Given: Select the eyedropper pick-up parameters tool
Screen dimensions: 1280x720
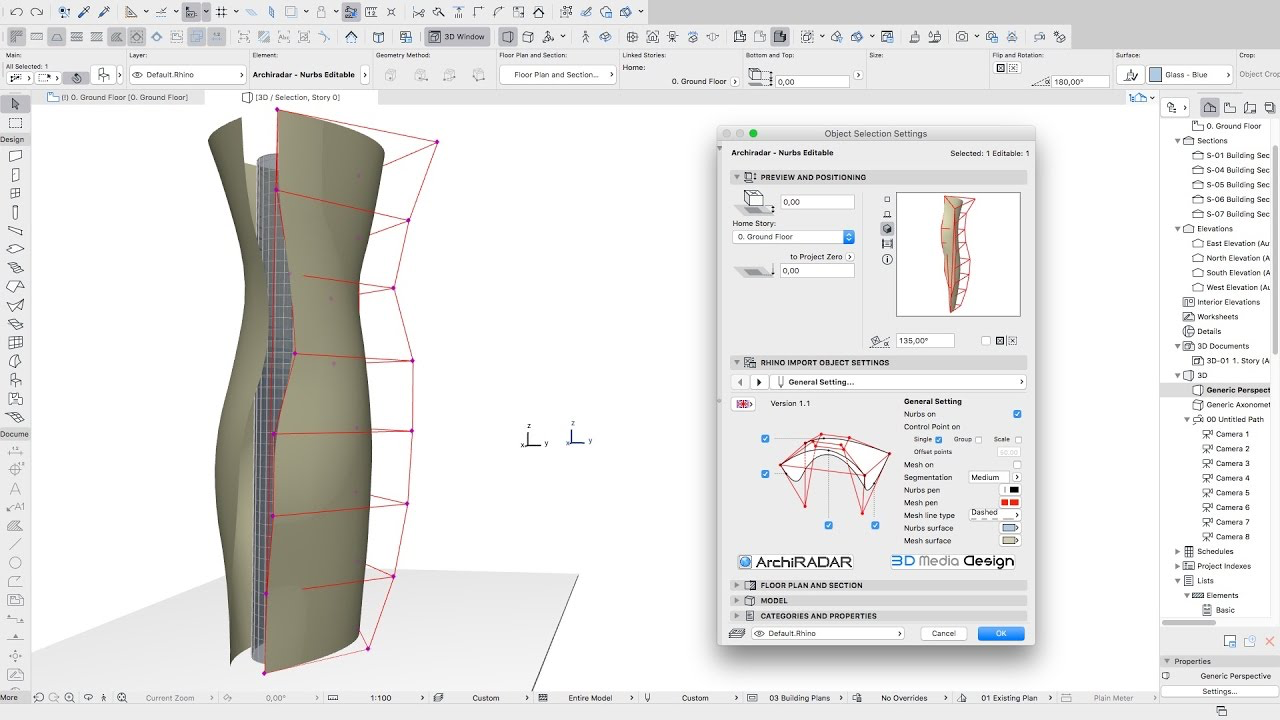Looking at the screenshot, I should [x=82, y=12].
